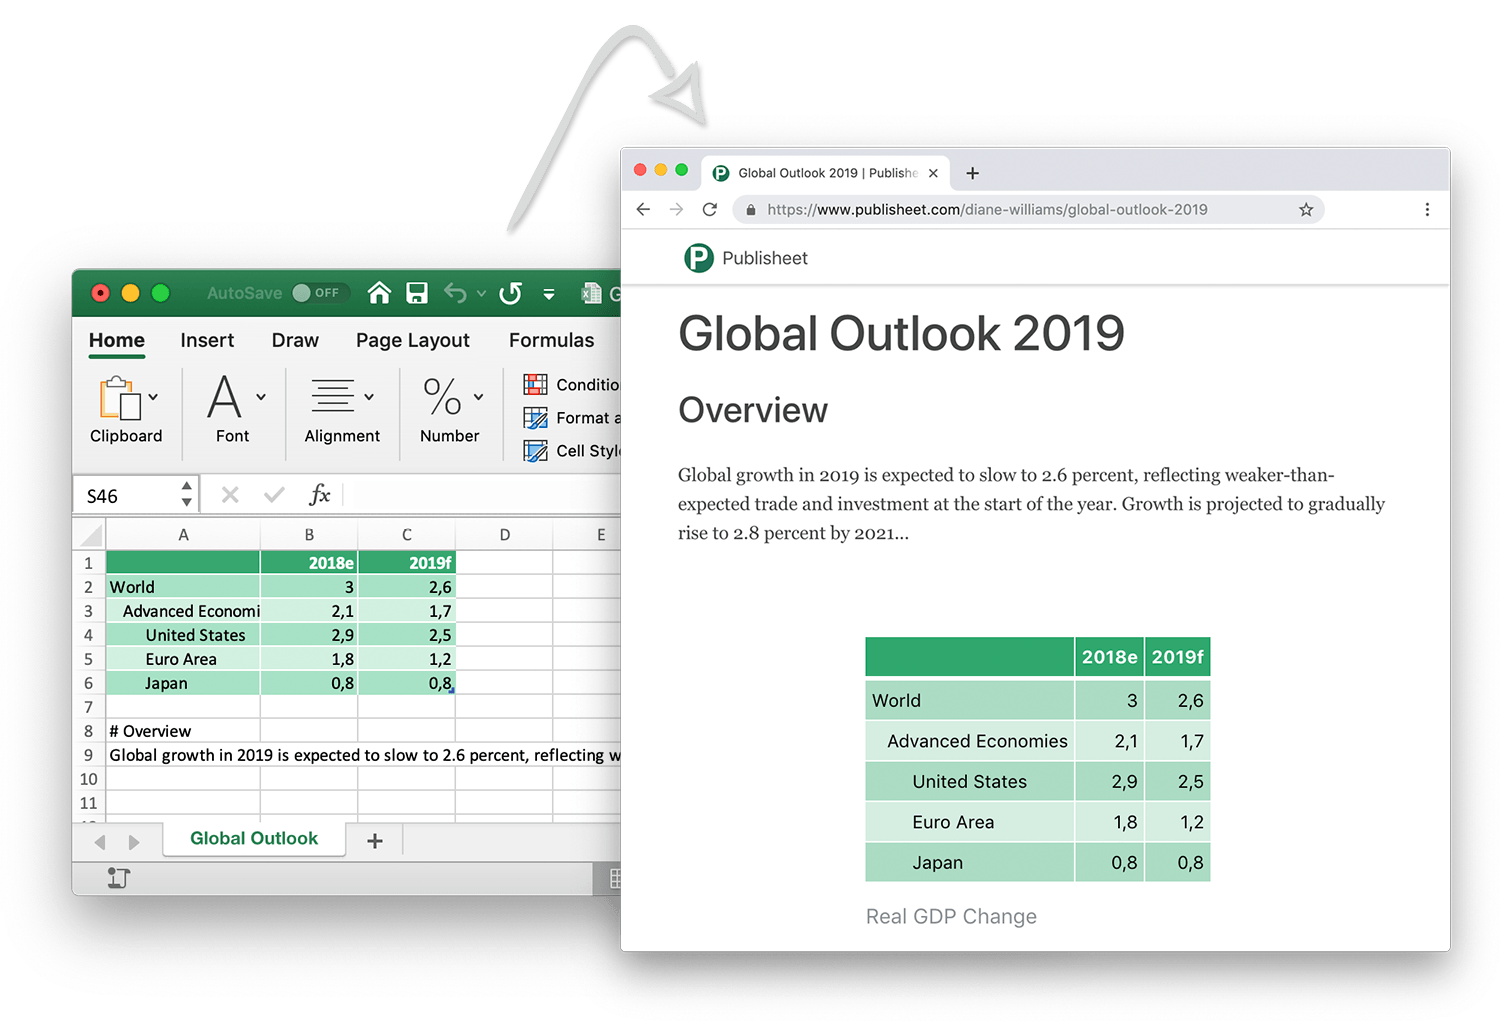Click the Home icon in Excel title bar
1500x1021 pixels.
(379, 293)
